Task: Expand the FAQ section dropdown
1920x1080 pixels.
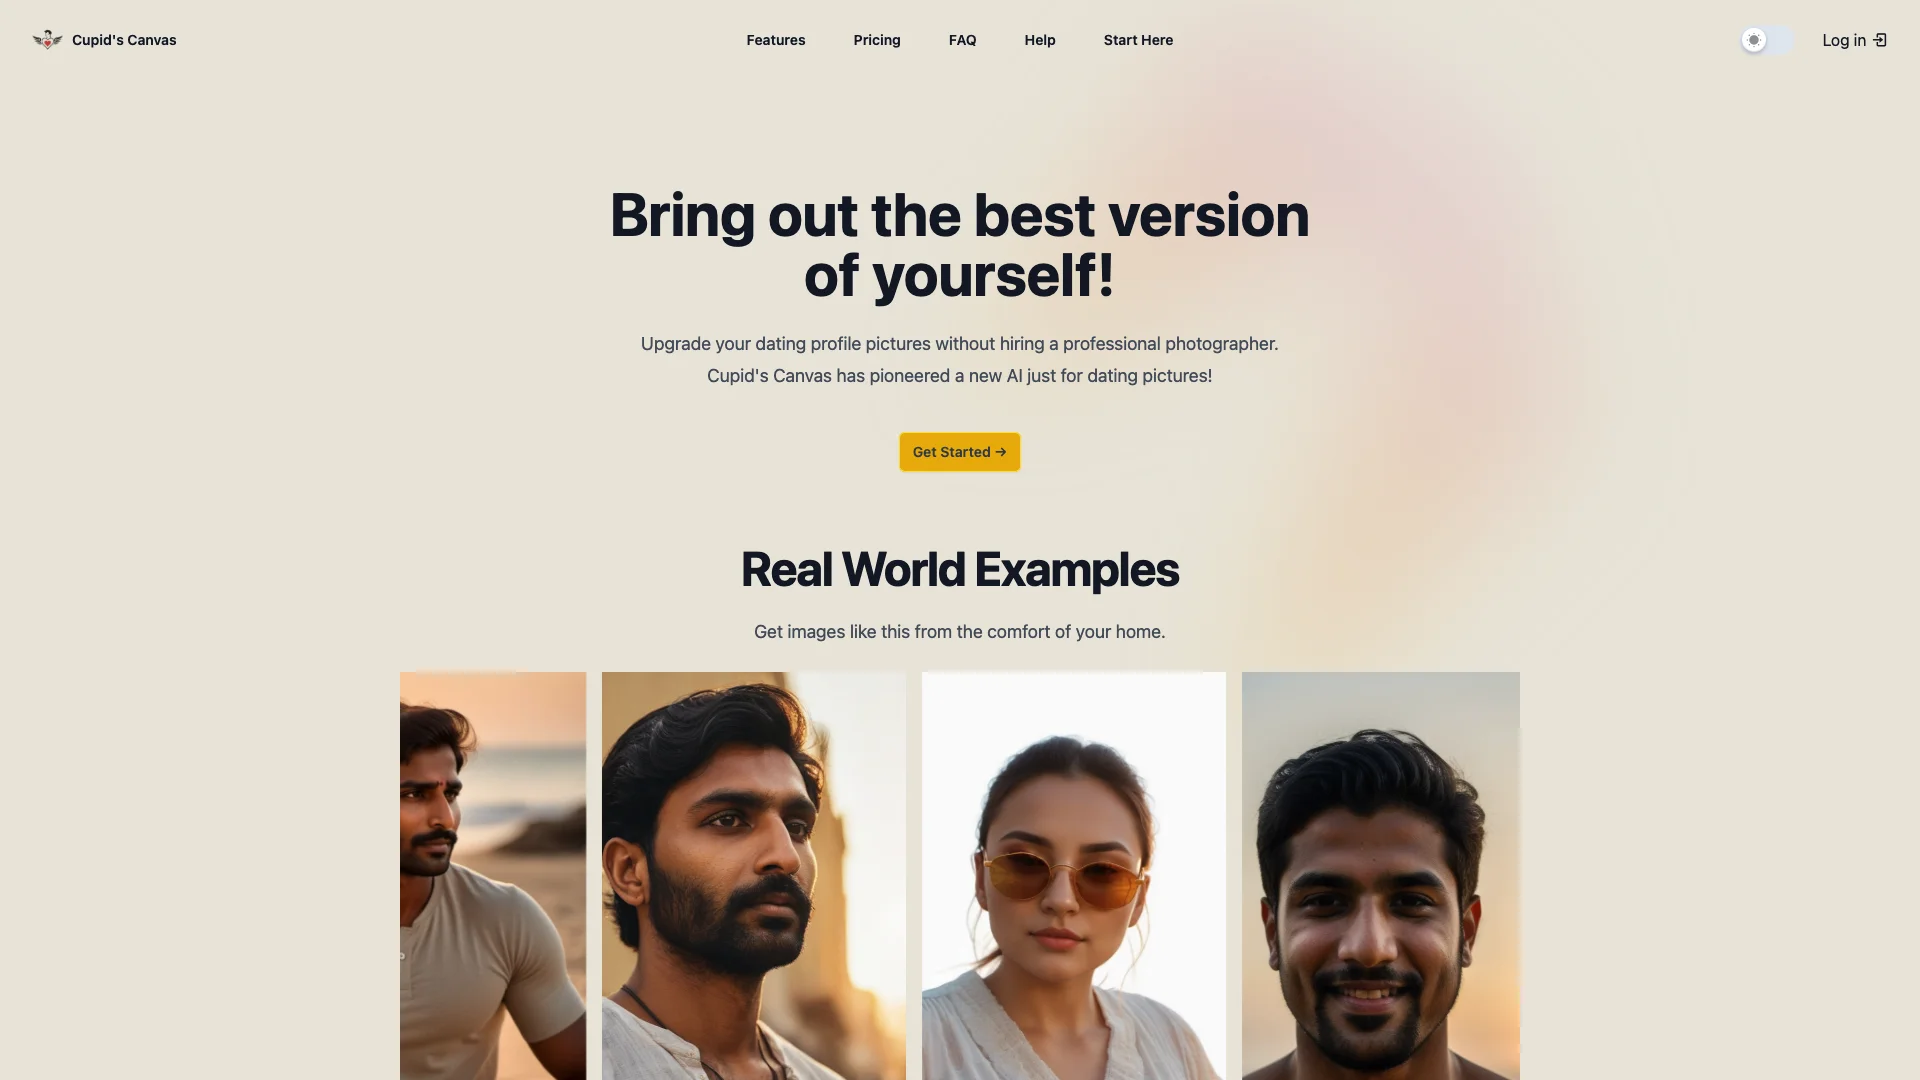Action: [963, 40]
